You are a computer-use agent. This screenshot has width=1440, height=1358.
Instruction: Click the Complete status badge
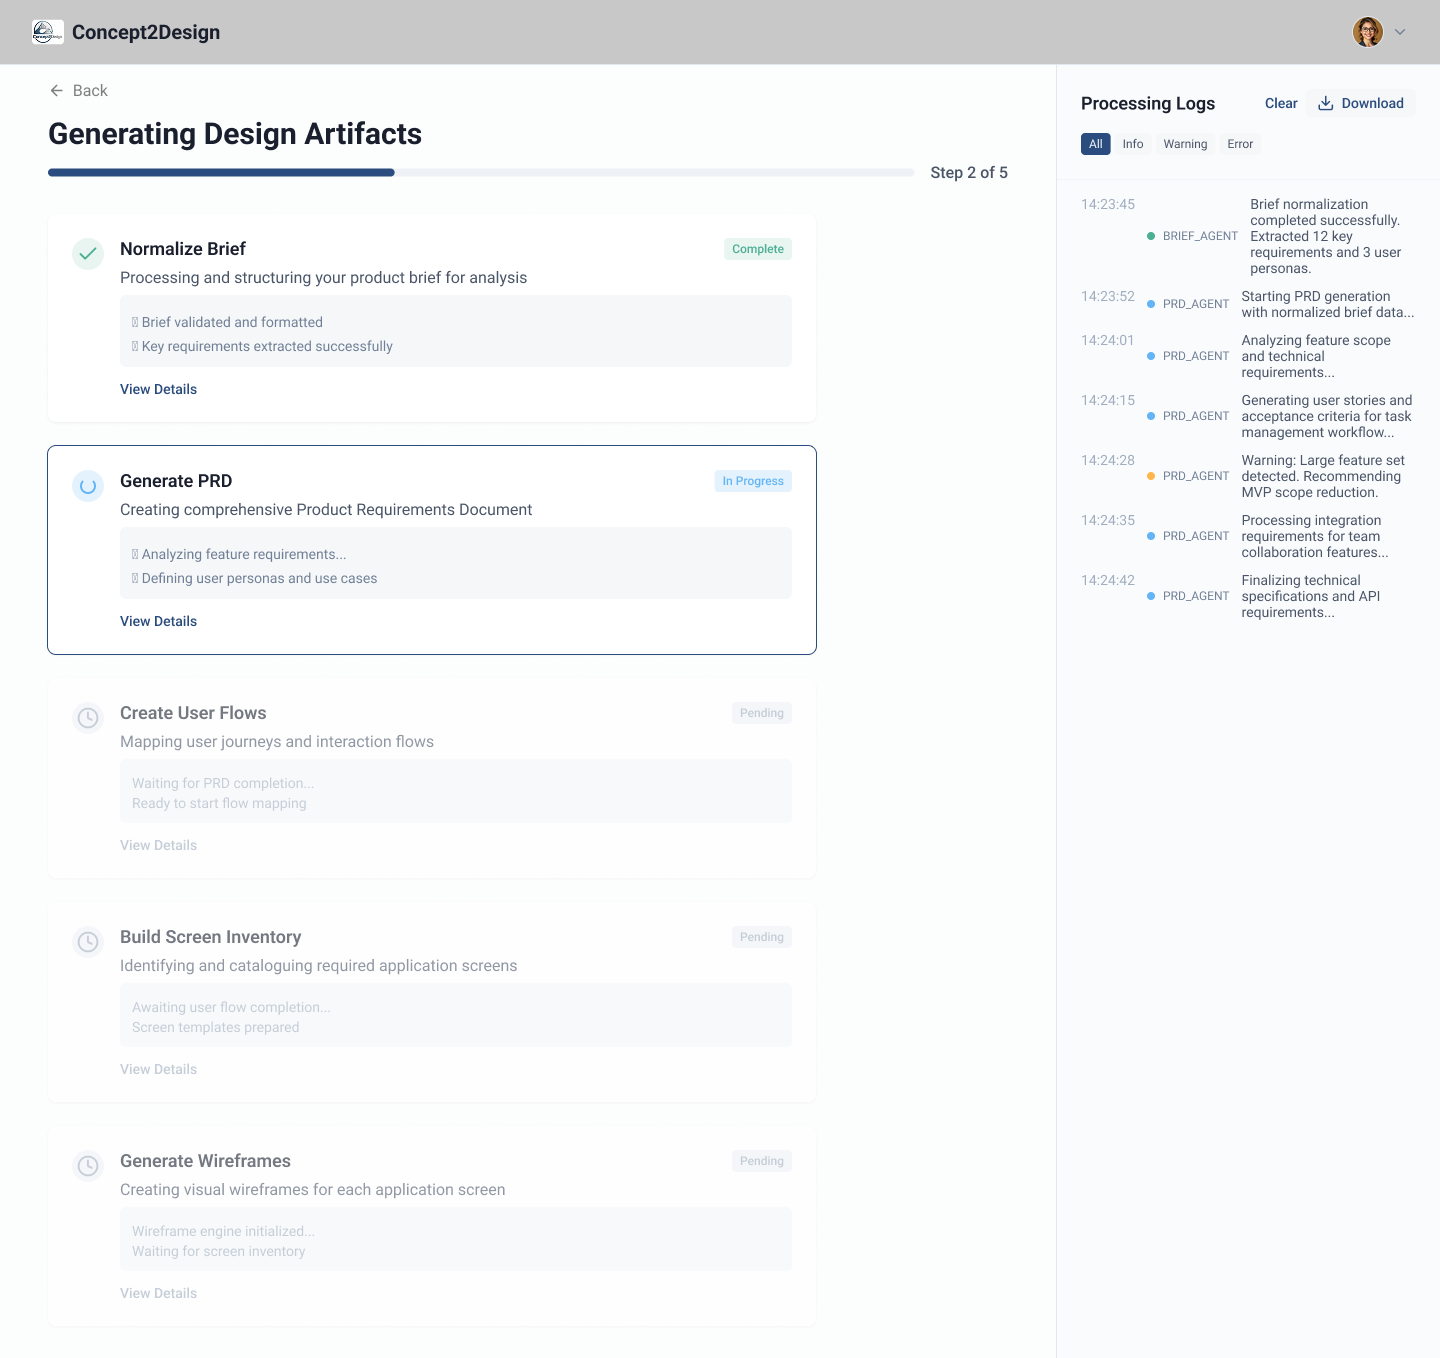click(x=758, y=249)
